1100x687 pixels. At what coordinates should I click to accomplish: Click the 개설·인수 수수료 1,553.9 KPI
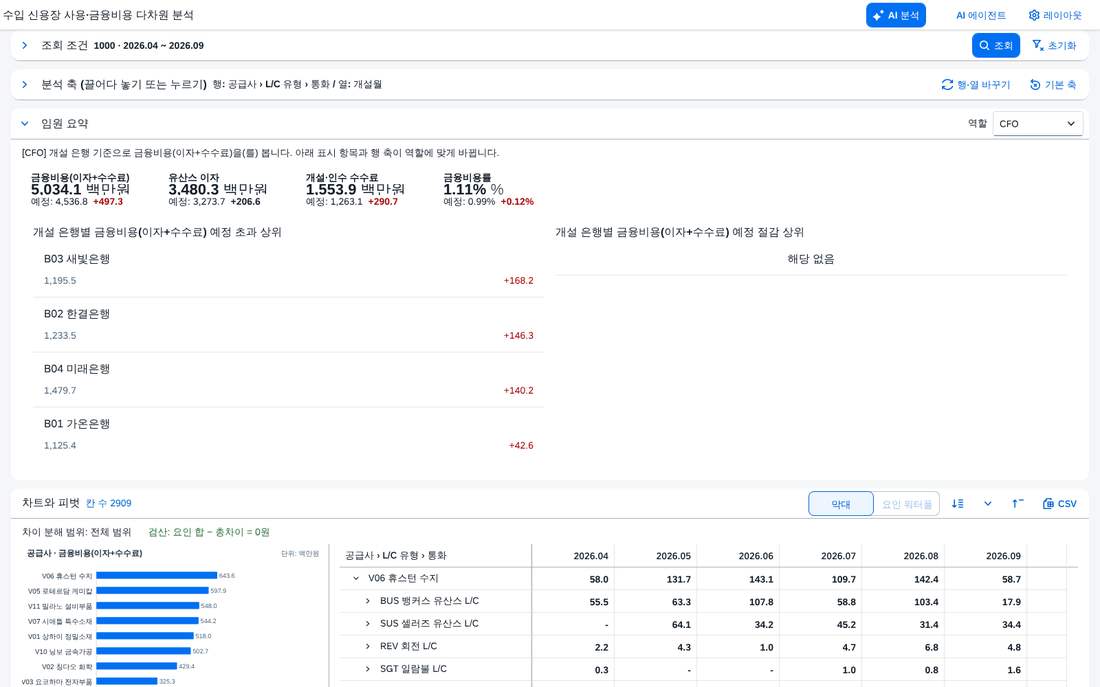coord(355,189)
